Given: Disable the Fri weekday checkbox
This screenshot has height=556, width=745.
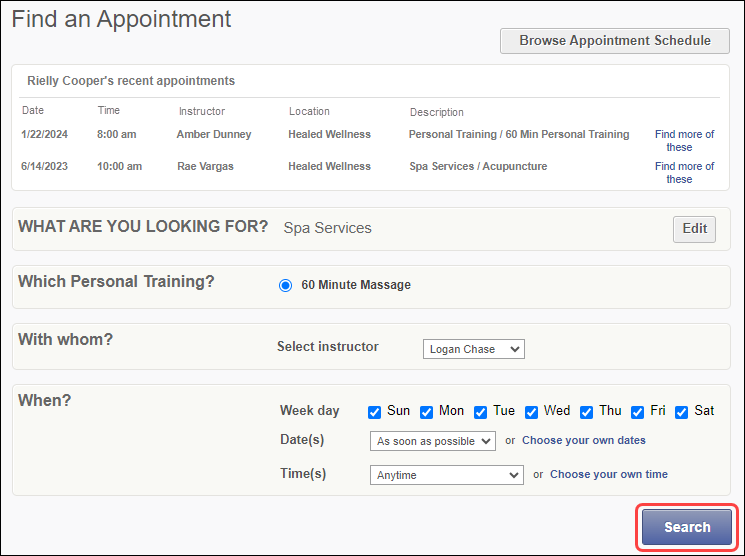Looking at the screenshot, I should (637, 412).
